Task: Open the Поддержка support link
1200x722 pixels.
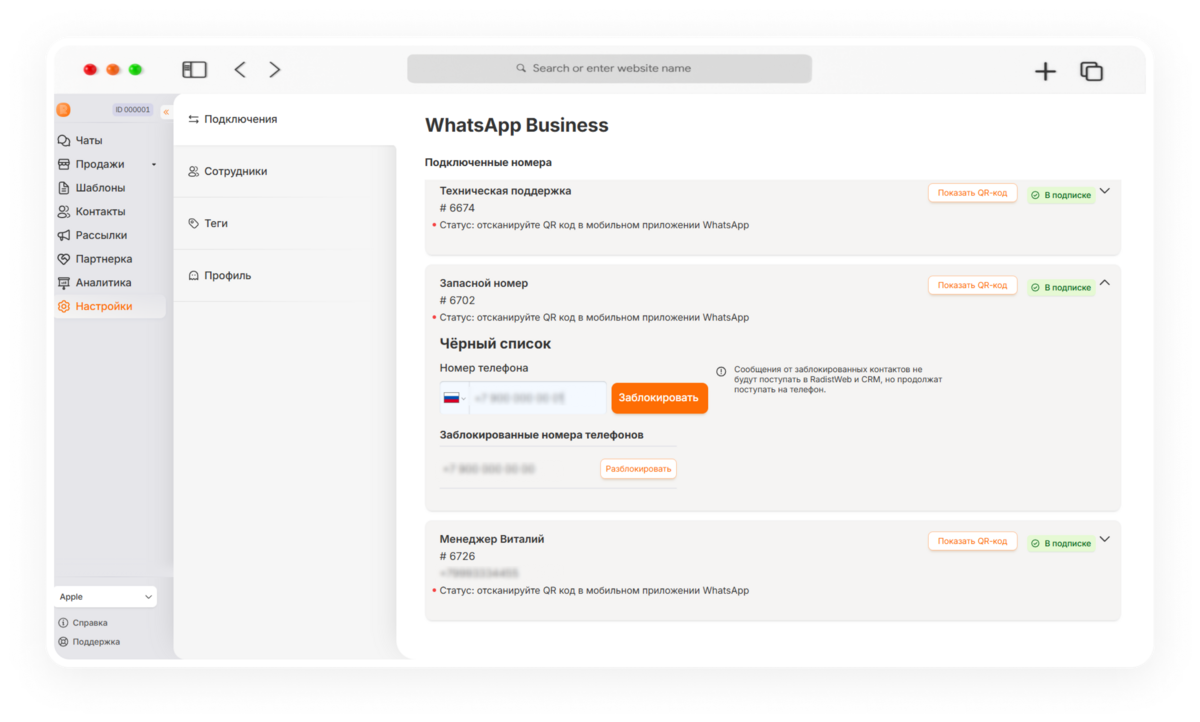Action: pyautogui.click(x=89, y=642)
